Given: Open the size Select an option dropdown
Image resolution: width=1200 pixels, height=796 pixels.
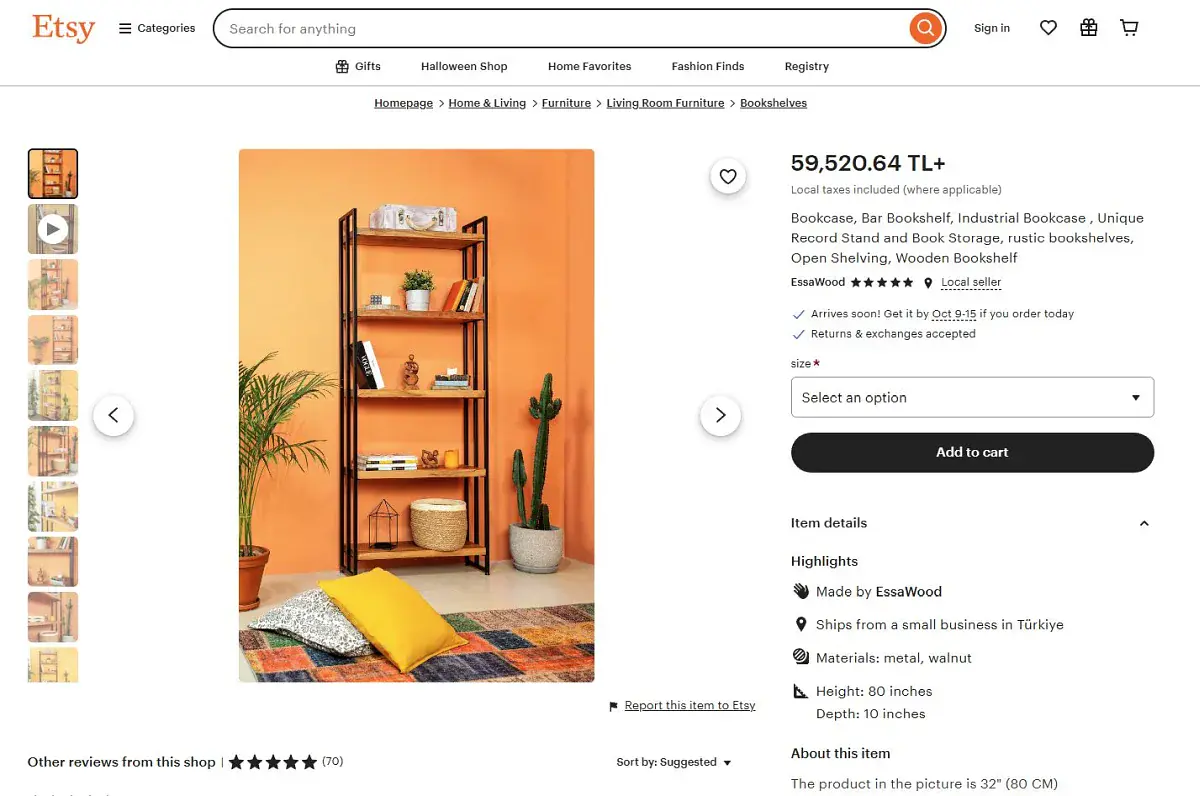Looking at the screenshot, I should 972,397.
